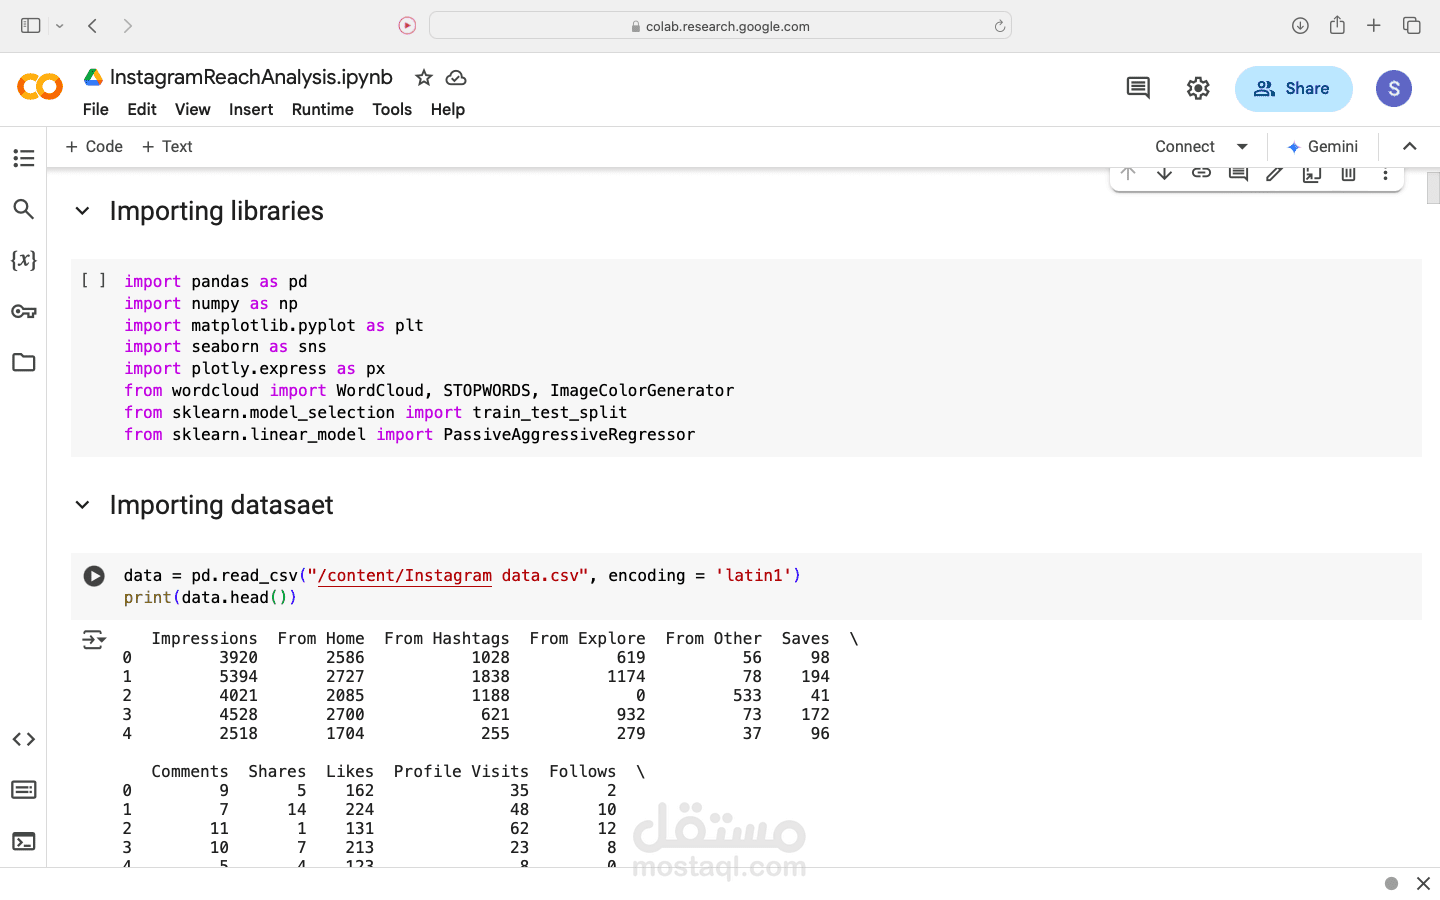
Task: Open the Connect dropdown arrow
Action: coord(1242,146)
